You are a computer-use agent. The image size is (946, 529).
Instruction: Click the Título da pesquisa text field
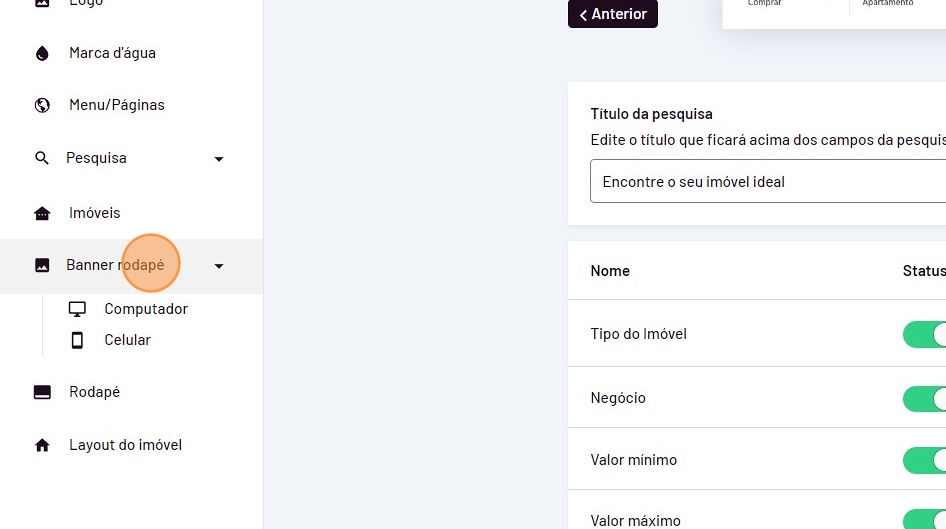click(x=766, y=182)
